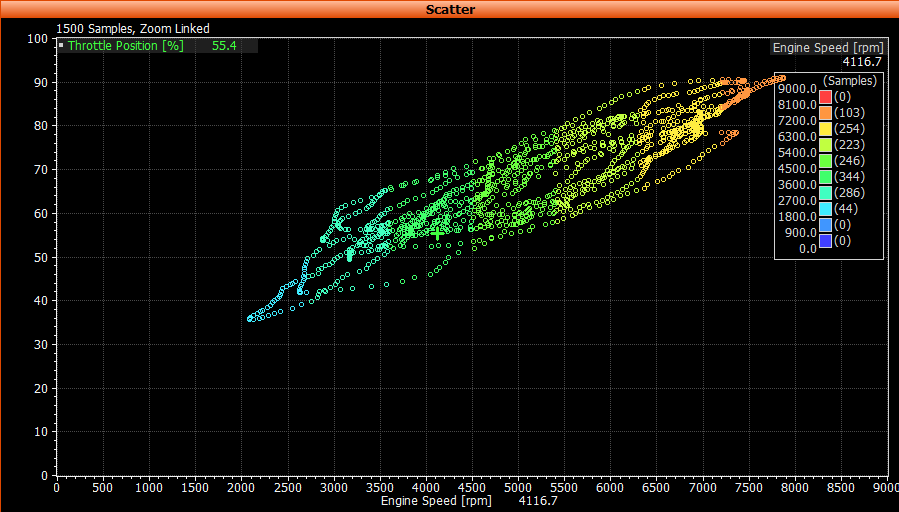Click the yellow 6300-7200 rpm legend swatch

826,129
